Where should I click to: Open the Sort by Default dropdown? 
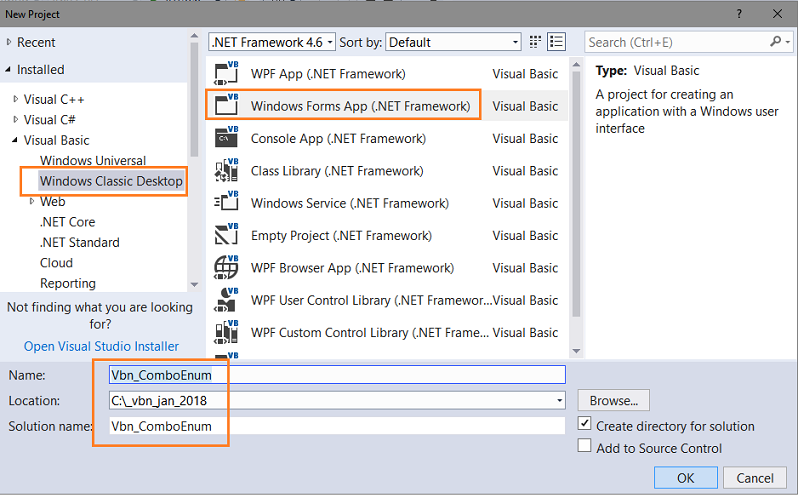[x=453, y=42]
